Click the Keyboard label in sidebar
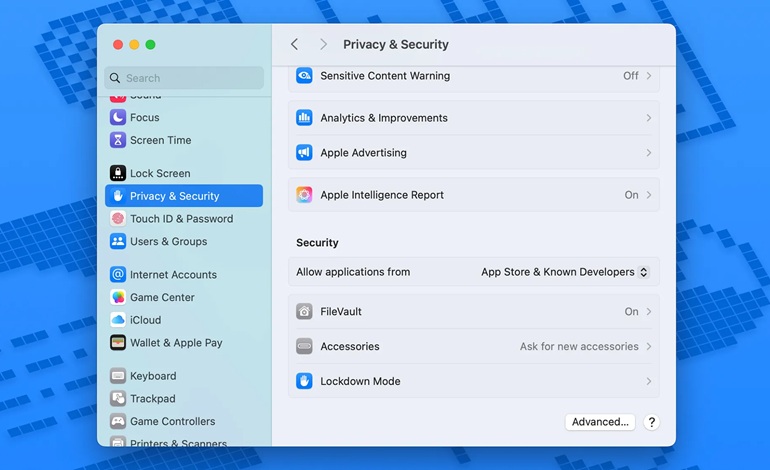The height and width of the screenshot is (470, 770). tap(153, 376)
